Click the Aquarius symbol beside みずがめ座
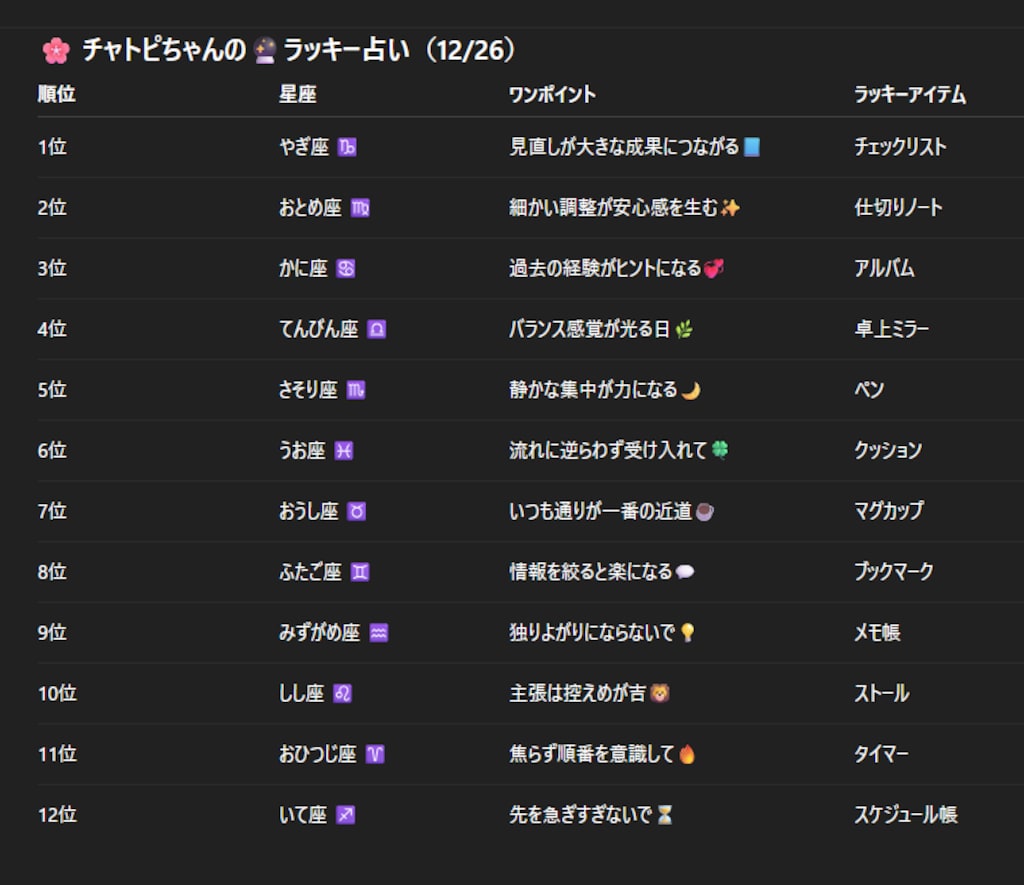Screen dimensions: 1024x885 (380, 631)
